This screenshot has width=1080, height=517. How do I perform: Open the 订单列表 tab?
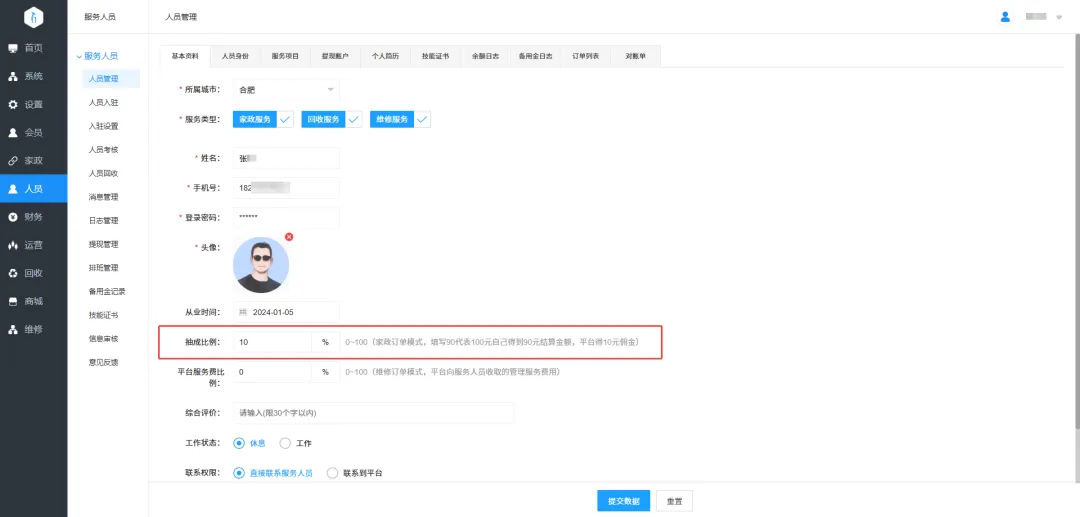coord(585,57)
